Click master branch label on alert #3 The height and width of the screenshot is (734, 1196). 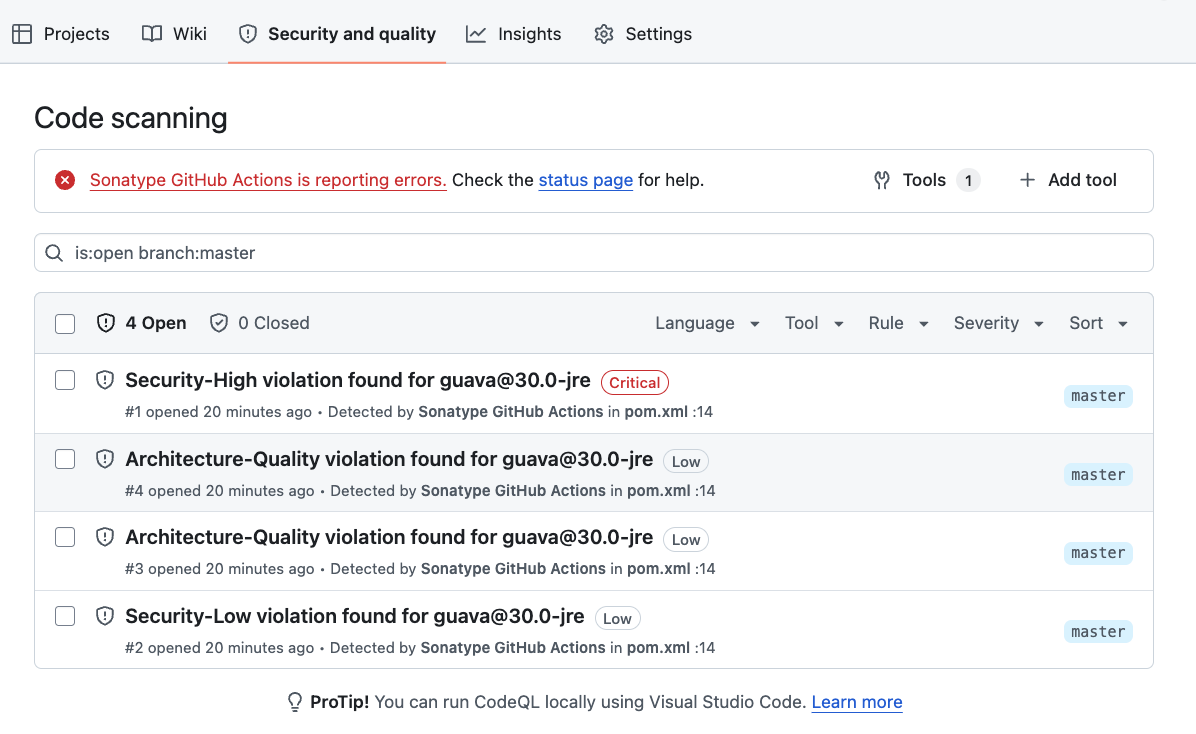pyautogui.click(x=1098, y=553)
